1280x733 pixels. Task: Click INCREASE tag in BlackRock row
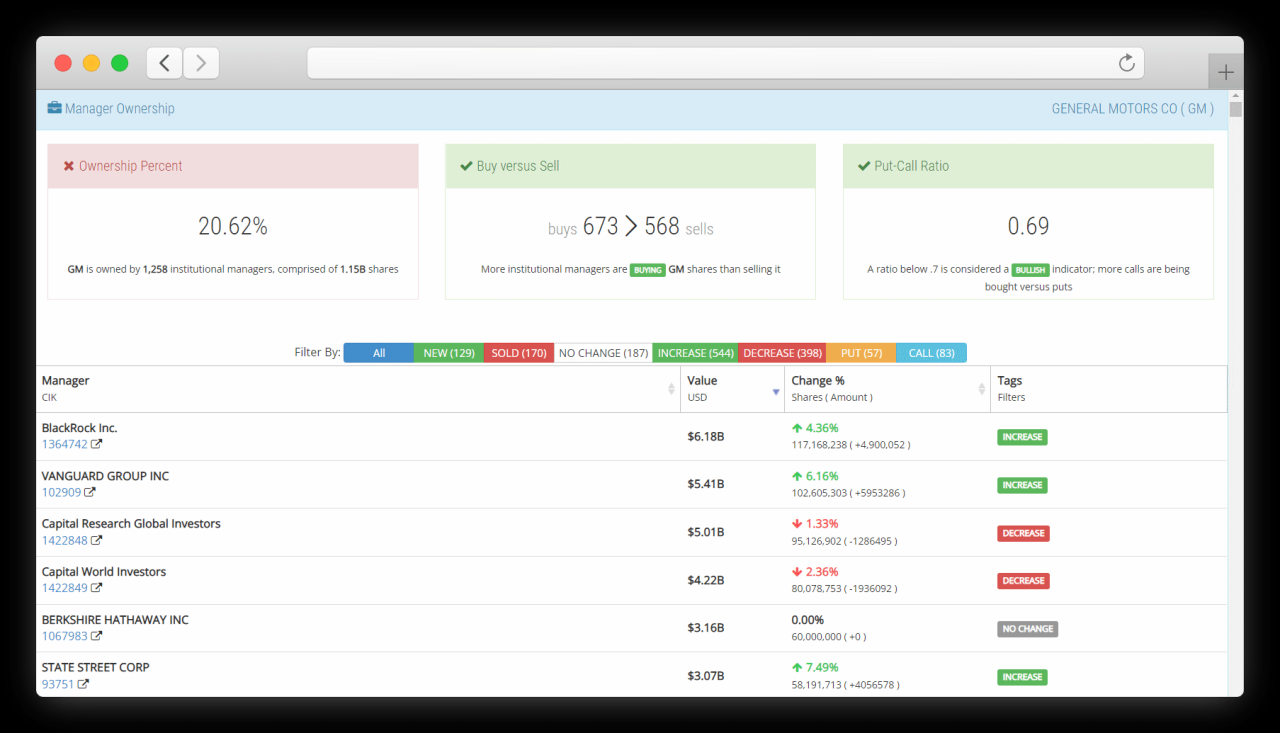pyautogui.click(x=1022, y=437)
